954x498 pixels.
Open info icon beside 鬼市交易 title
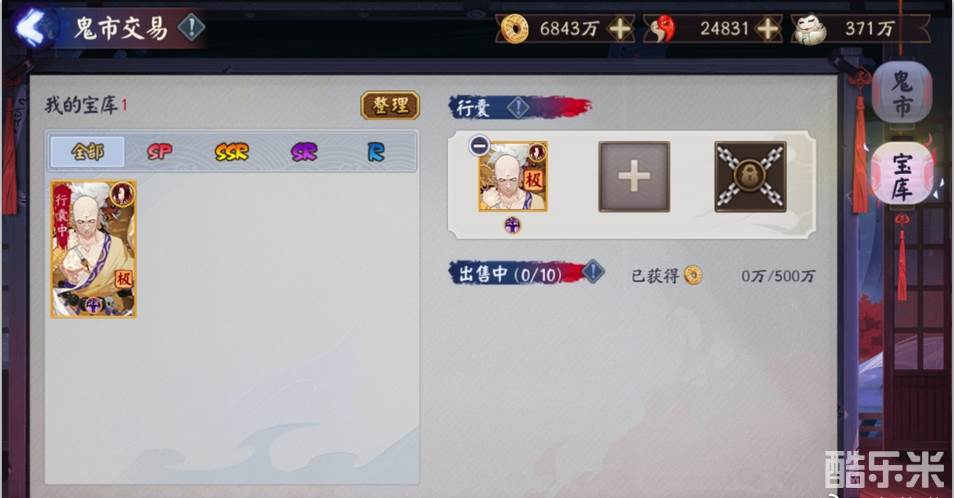point(192,27)
